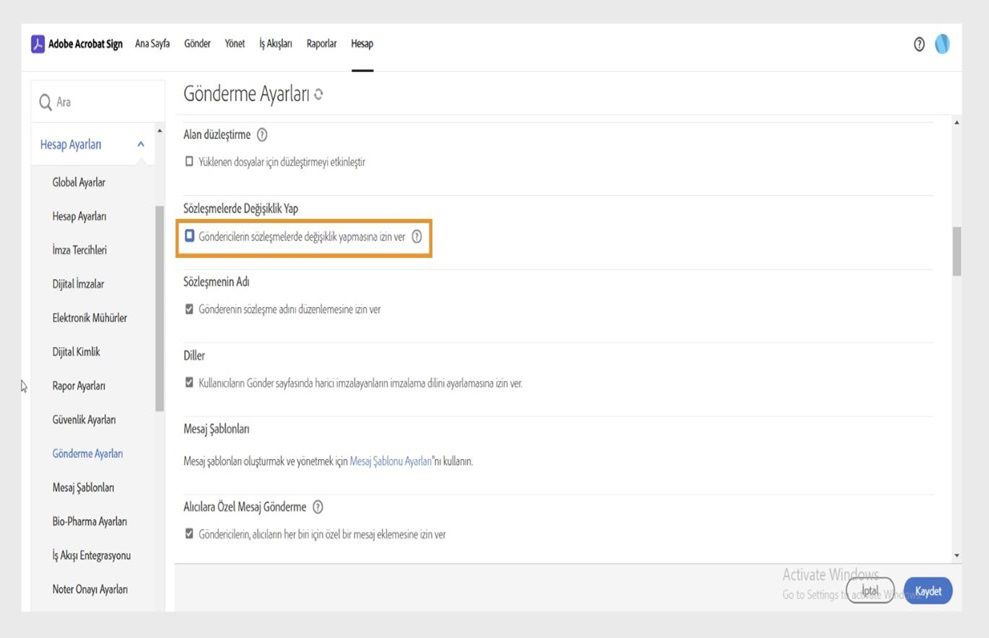This screenshot has width=989, height=638.
Task: Go to Ana Sayfa
Action: [x=151, y=43]
